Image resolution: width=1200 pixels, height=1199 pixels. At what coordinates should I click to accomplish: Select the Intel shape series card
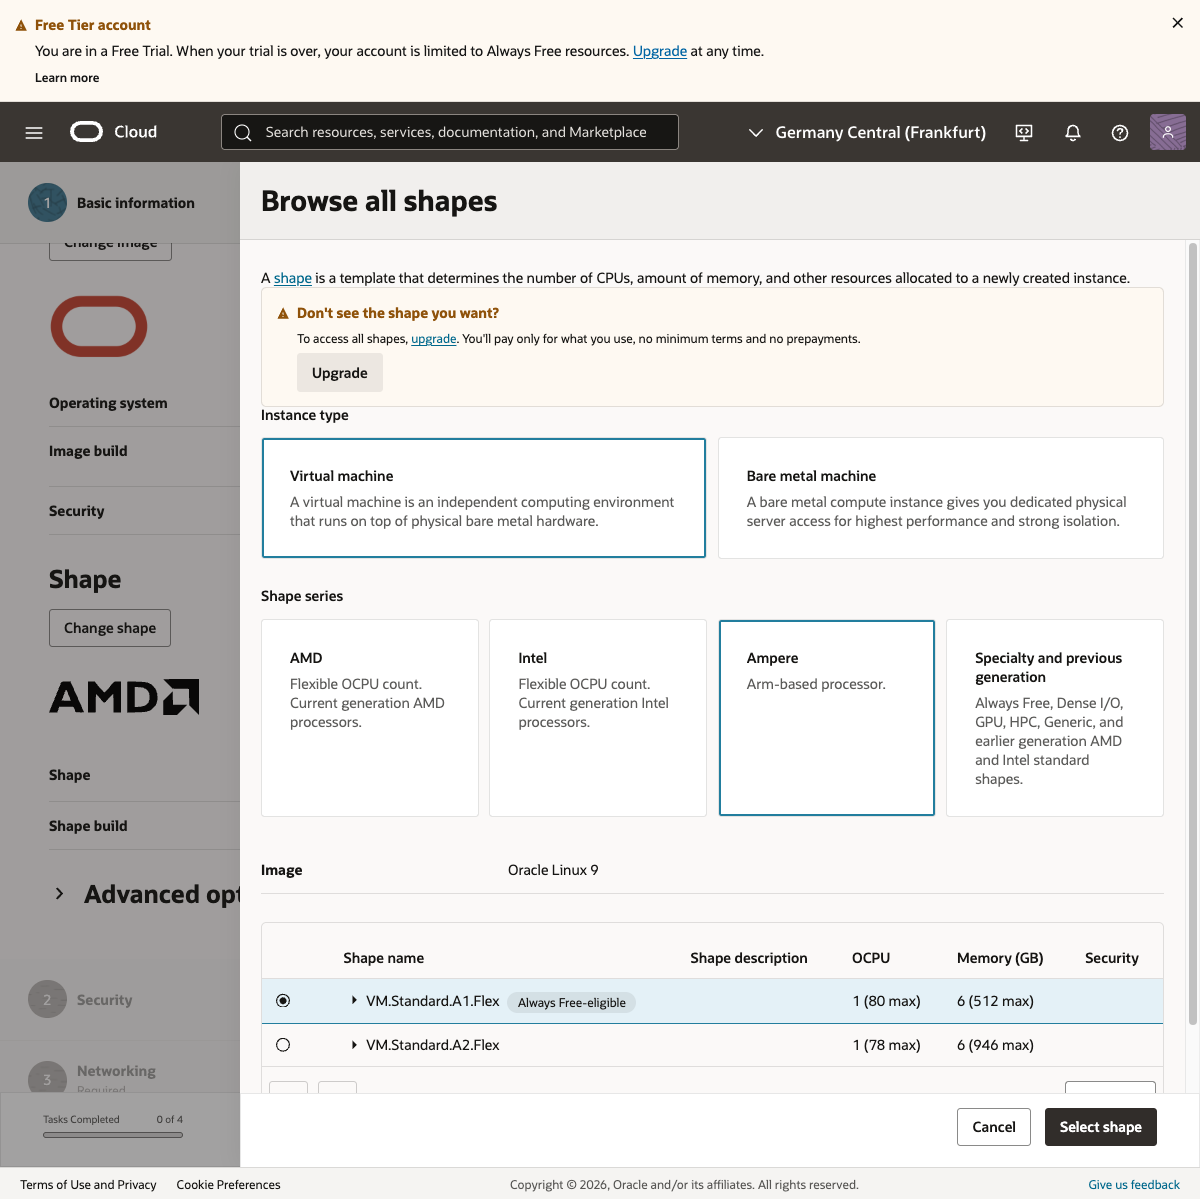point(597,717)
